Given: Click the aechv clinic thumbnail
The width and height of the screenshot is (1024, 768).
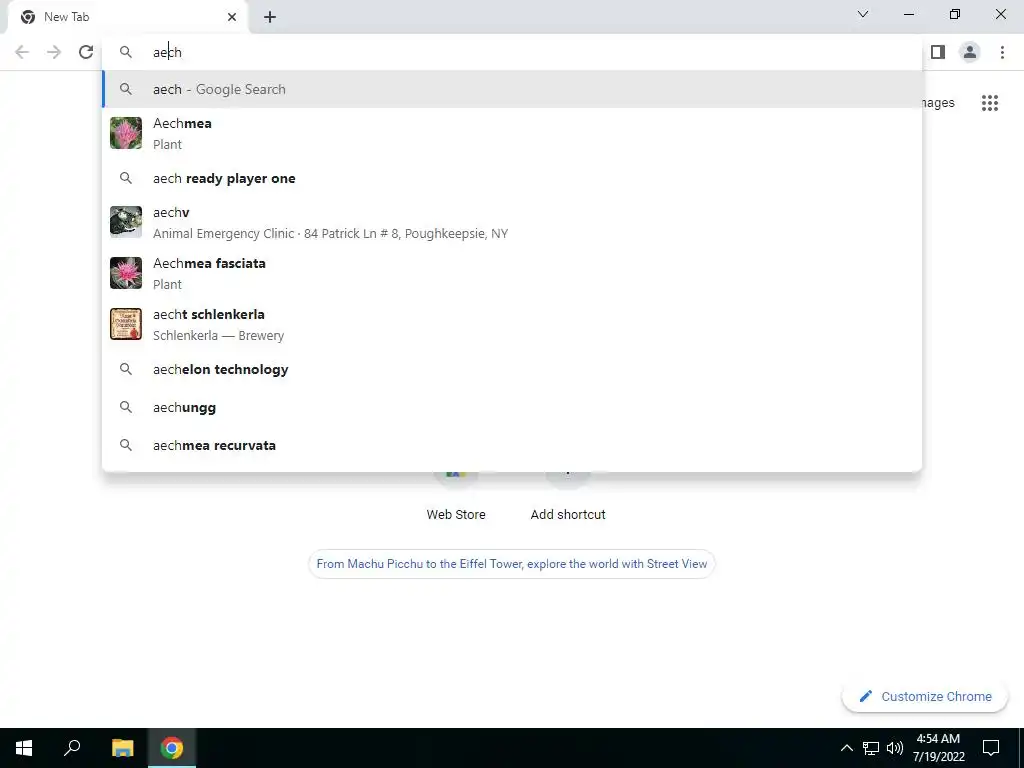Looking at the screenshot, I should coord(126,223).
